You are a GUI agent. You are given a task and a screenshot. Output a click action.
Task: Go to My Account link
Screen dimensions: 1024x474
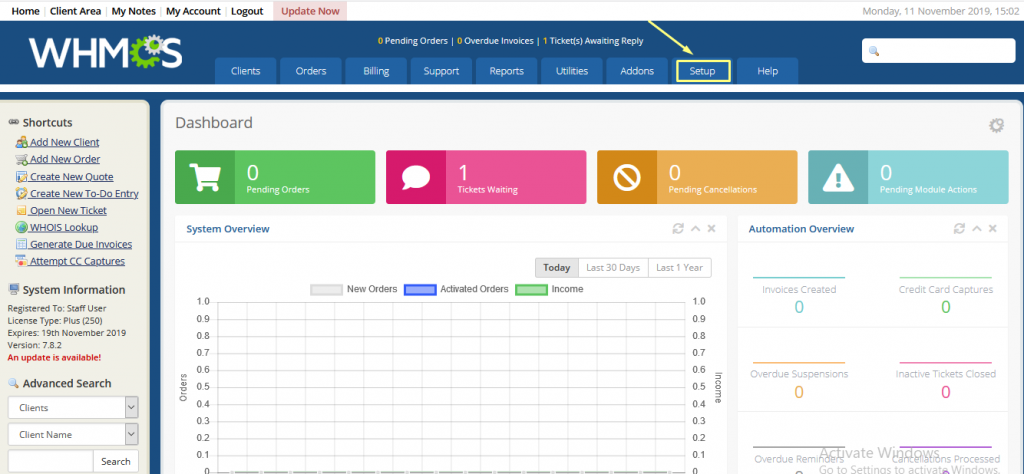tap(193, 11)
